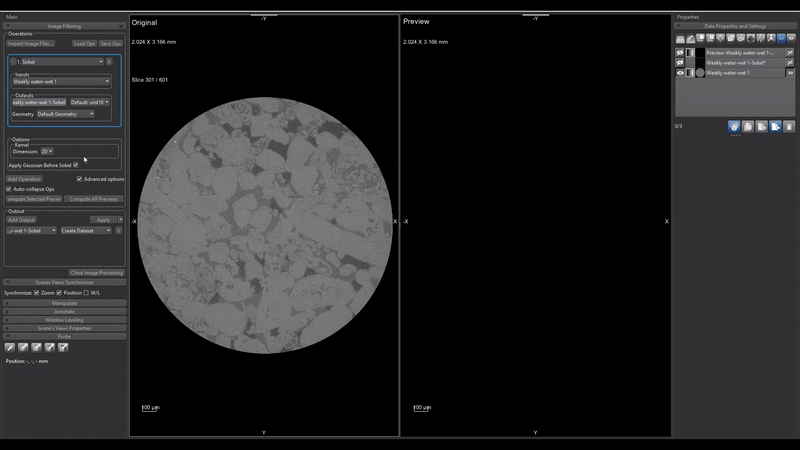
Task: Collapse the Sobel operation with minus button
Action: 13,62
